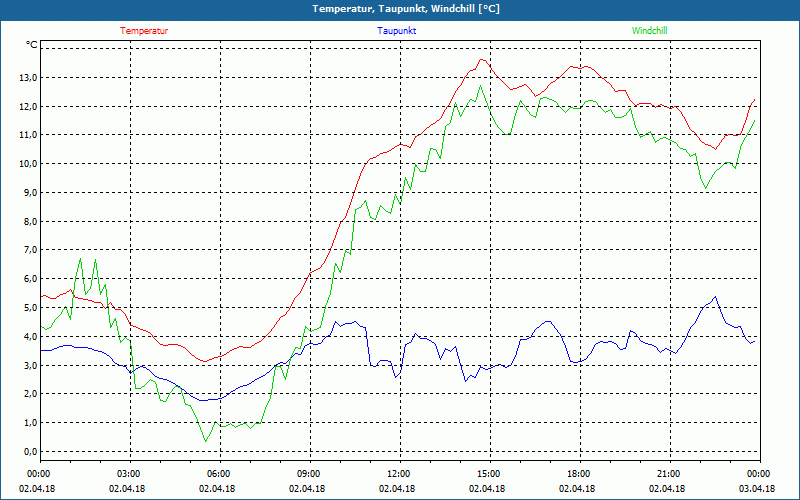The image size is (800, 500).
Task: Click the blue Taupunkt legend label
Action: pyautogui.click(x=396, y=31)
